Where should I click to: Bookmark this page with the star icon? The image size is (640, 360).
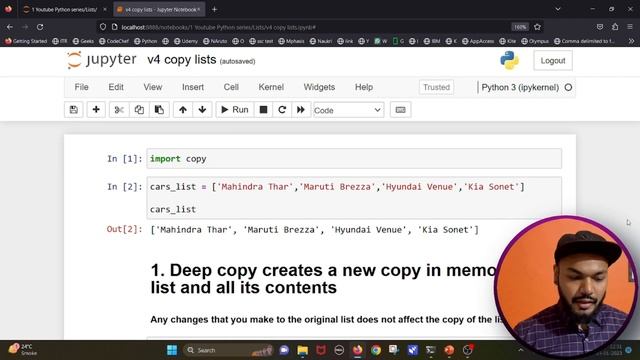click(x=537, y=27)
